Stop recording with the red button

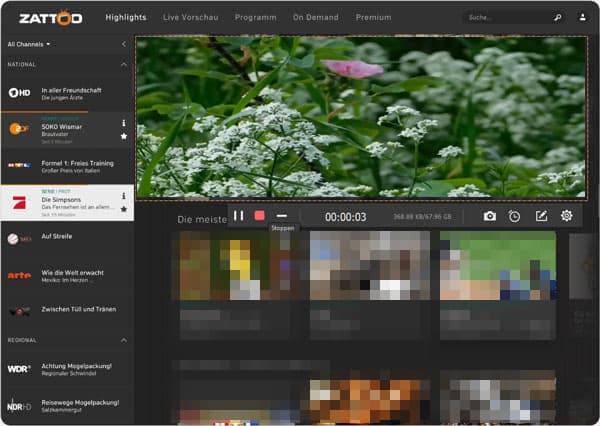pyautogui.click(x=260, y=216)
